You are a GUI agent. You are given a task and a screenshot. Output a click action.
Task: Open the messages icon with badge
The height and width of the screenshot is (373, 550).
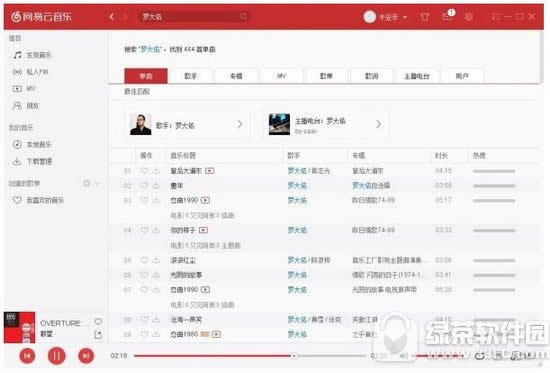448,15
